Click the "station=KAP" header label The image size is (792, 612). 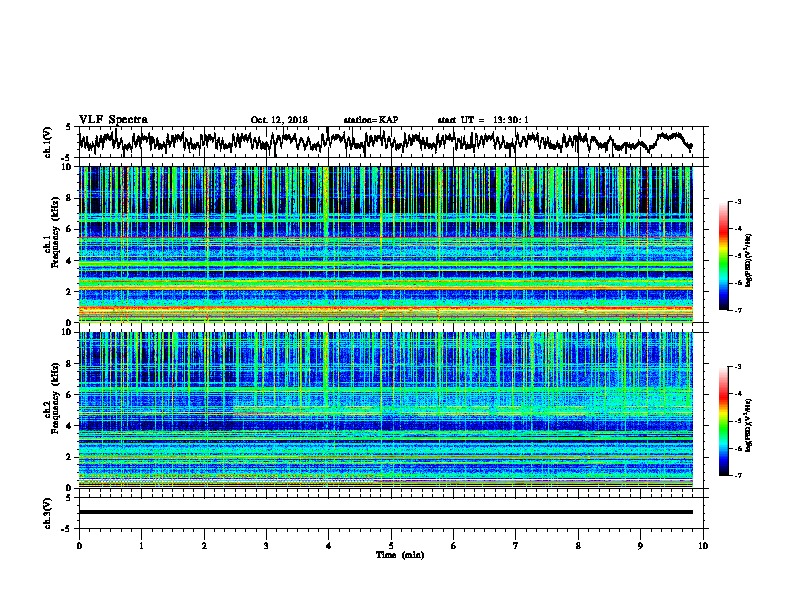point(370,120)
